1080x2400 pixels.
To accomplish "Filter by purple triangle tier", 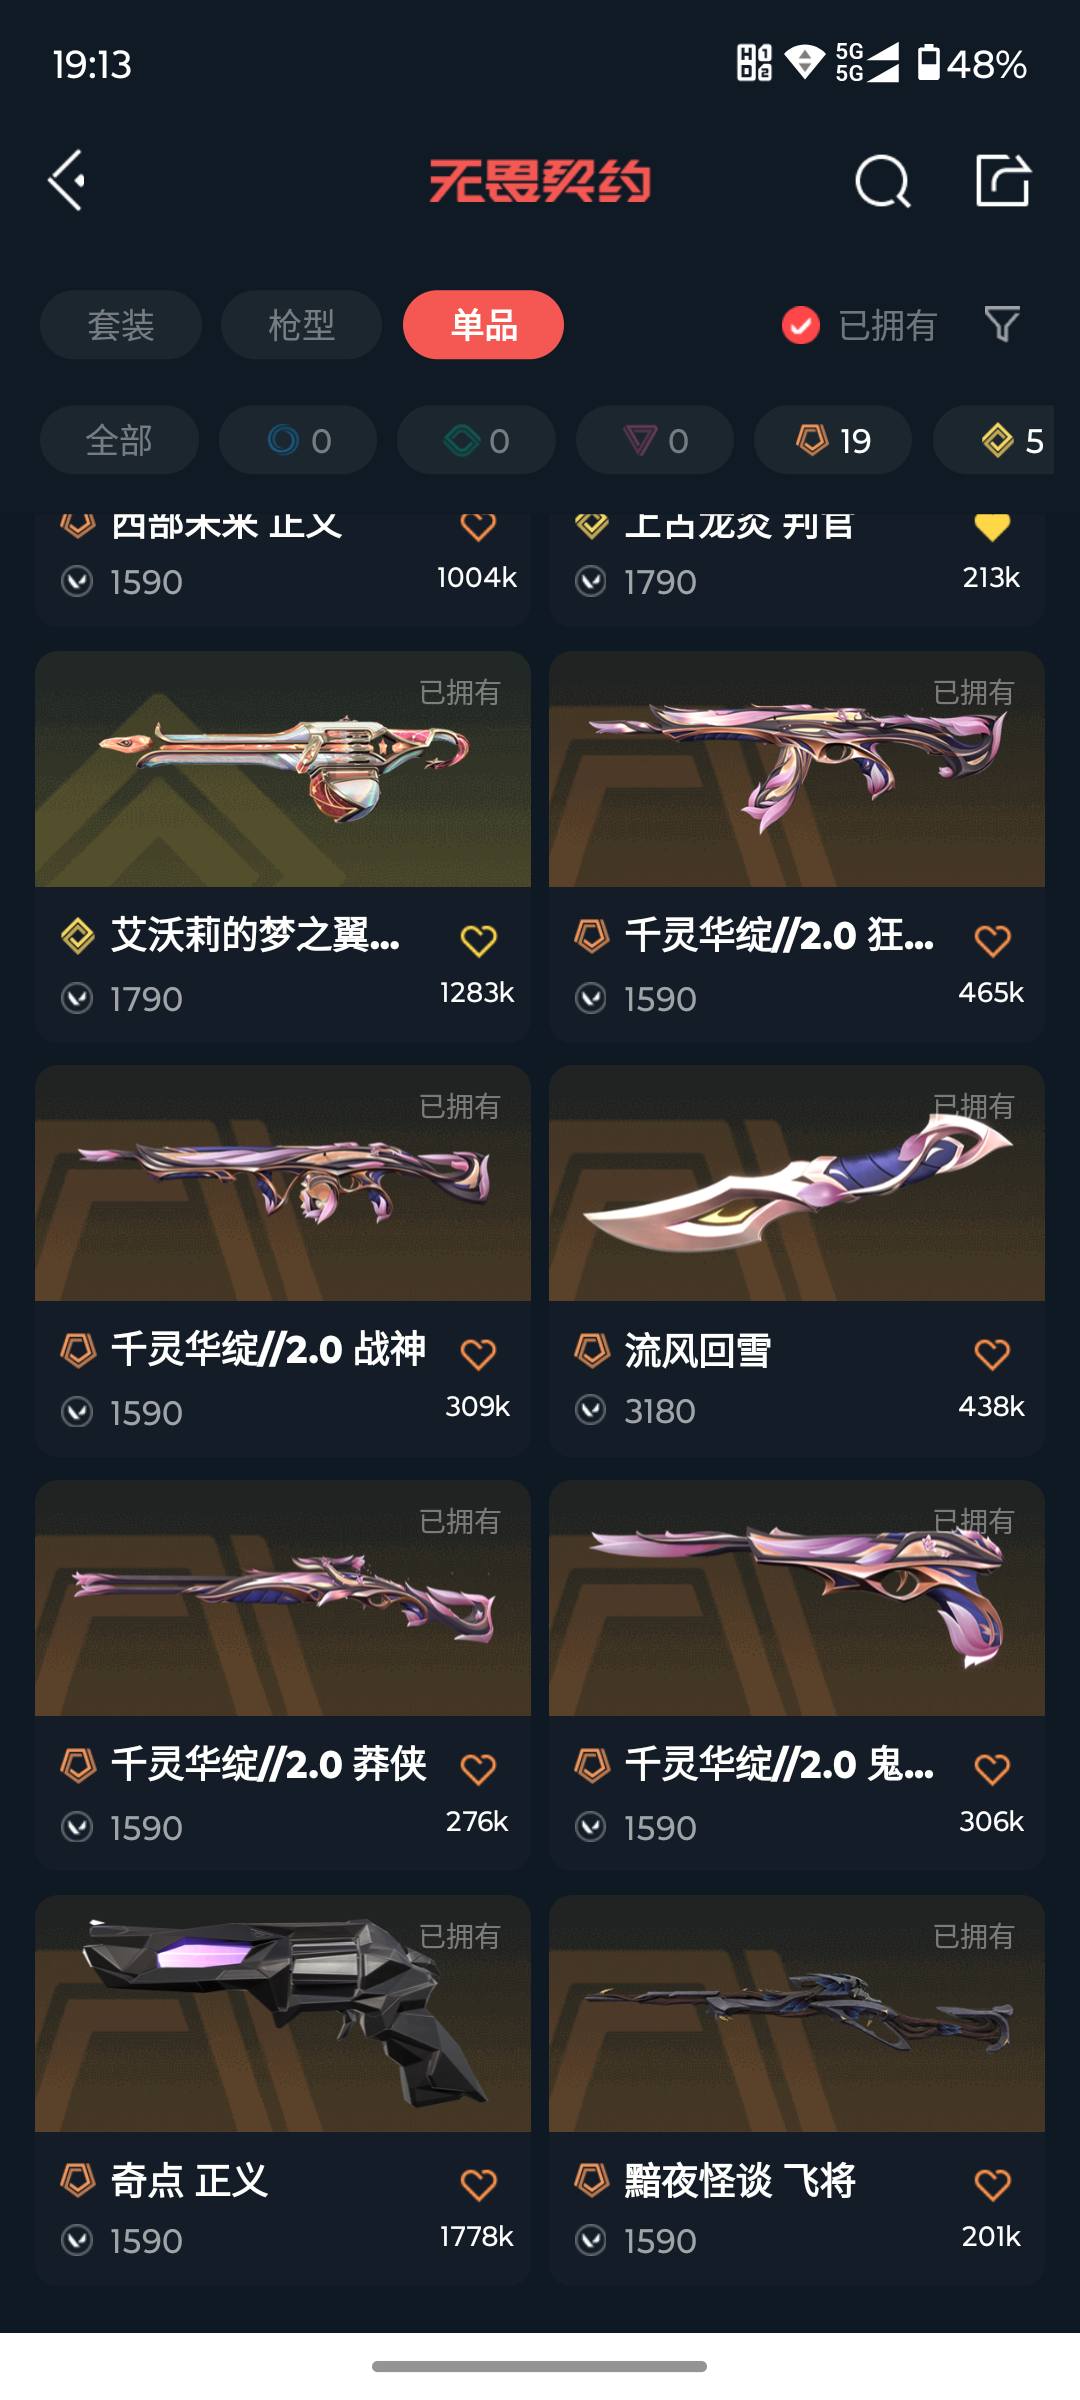I will click(655, 440).
